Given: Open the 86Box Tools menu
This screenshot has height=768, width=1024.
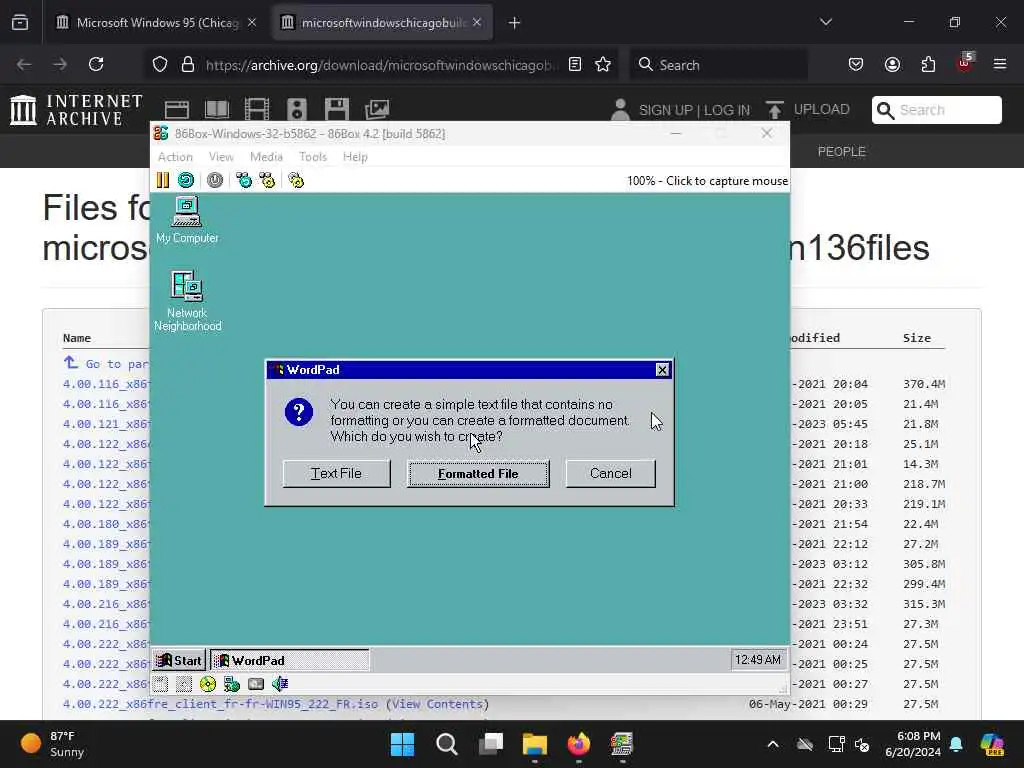Looking at the screenshot, I should (x=313, y=157).
